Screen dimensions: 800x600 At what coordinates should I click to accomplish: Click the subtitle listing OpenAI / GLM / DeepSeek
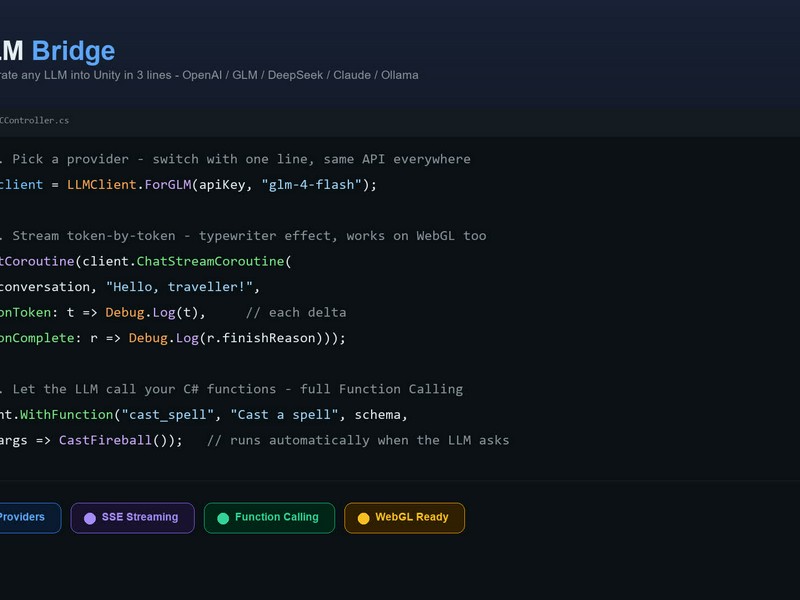[x=209, y=75]
